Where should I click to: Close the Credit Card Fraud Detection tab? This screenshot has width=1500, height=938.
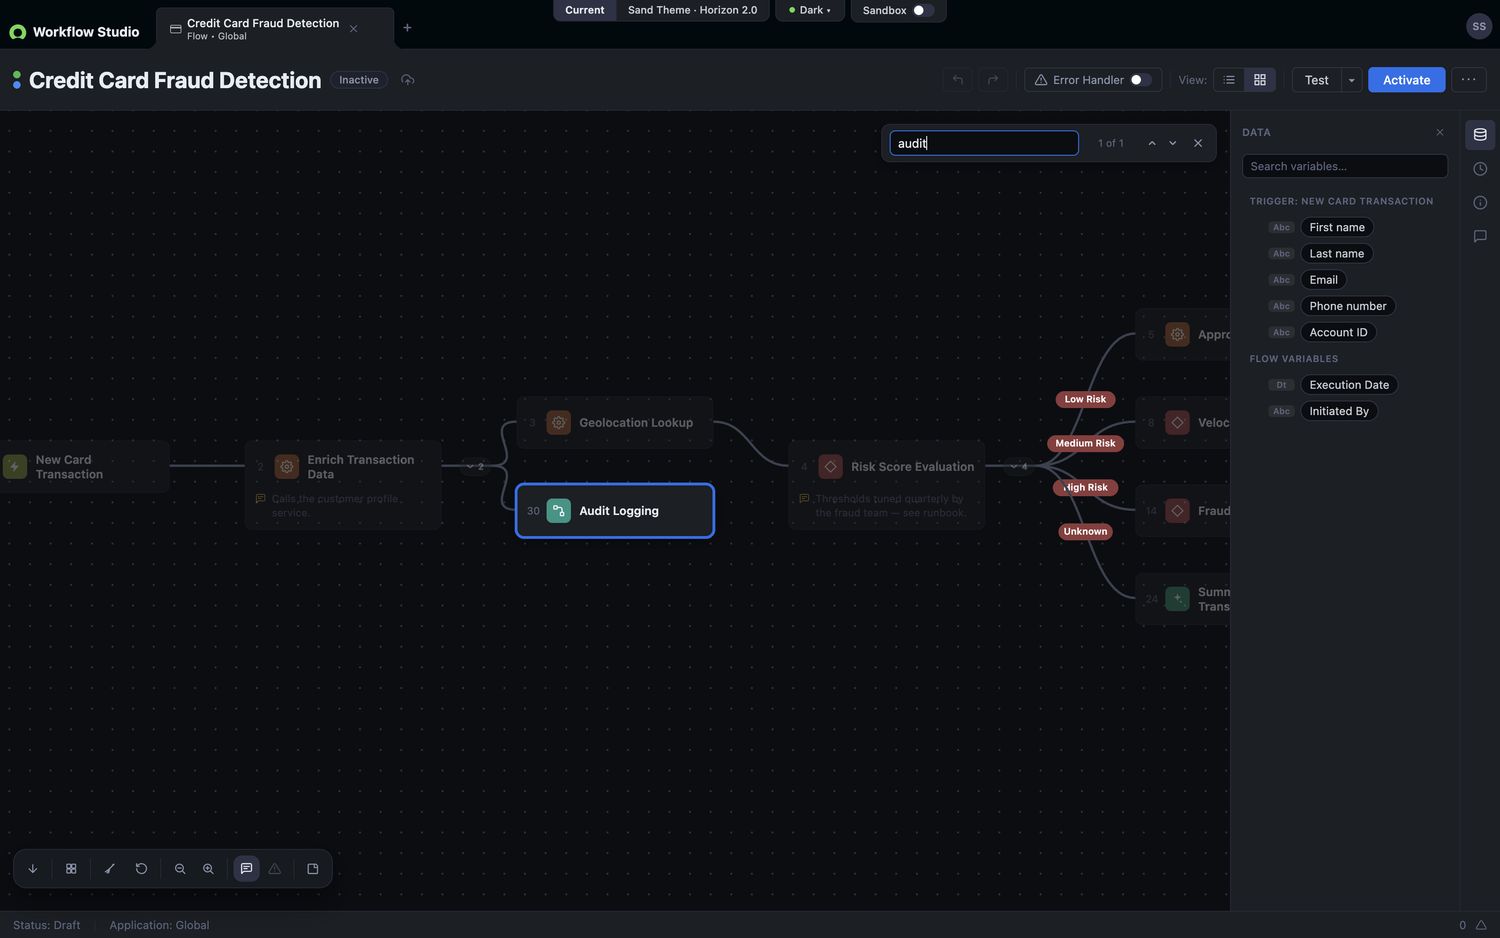coord(354,29)
